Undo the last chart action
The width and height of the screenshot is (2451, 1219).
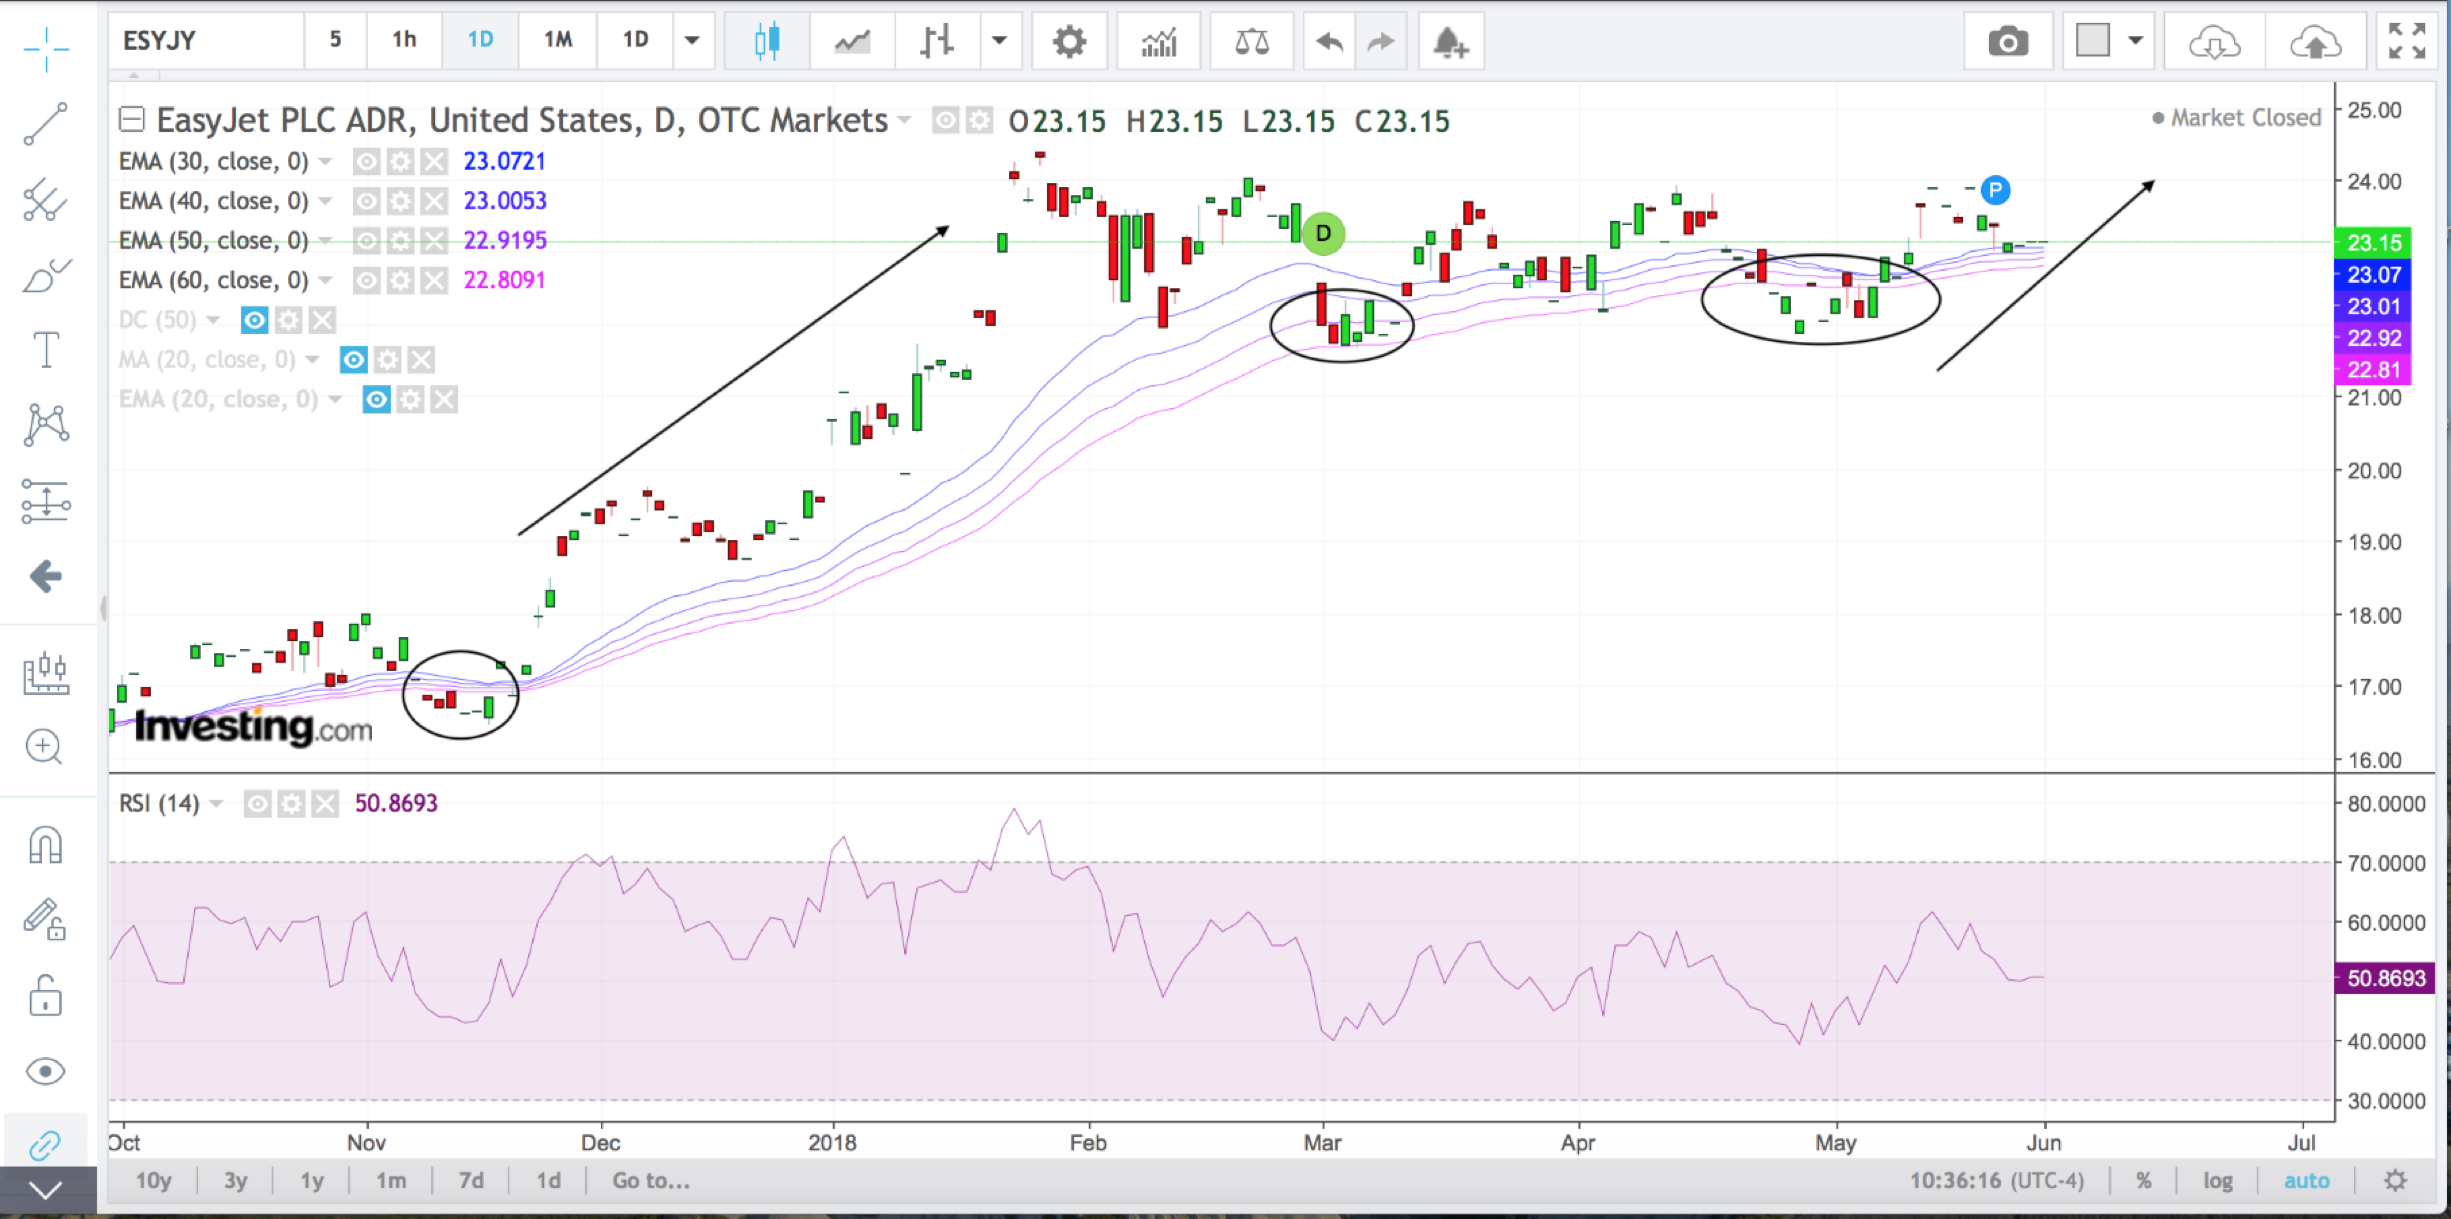pyautogui.click(x=1329, y=42)
